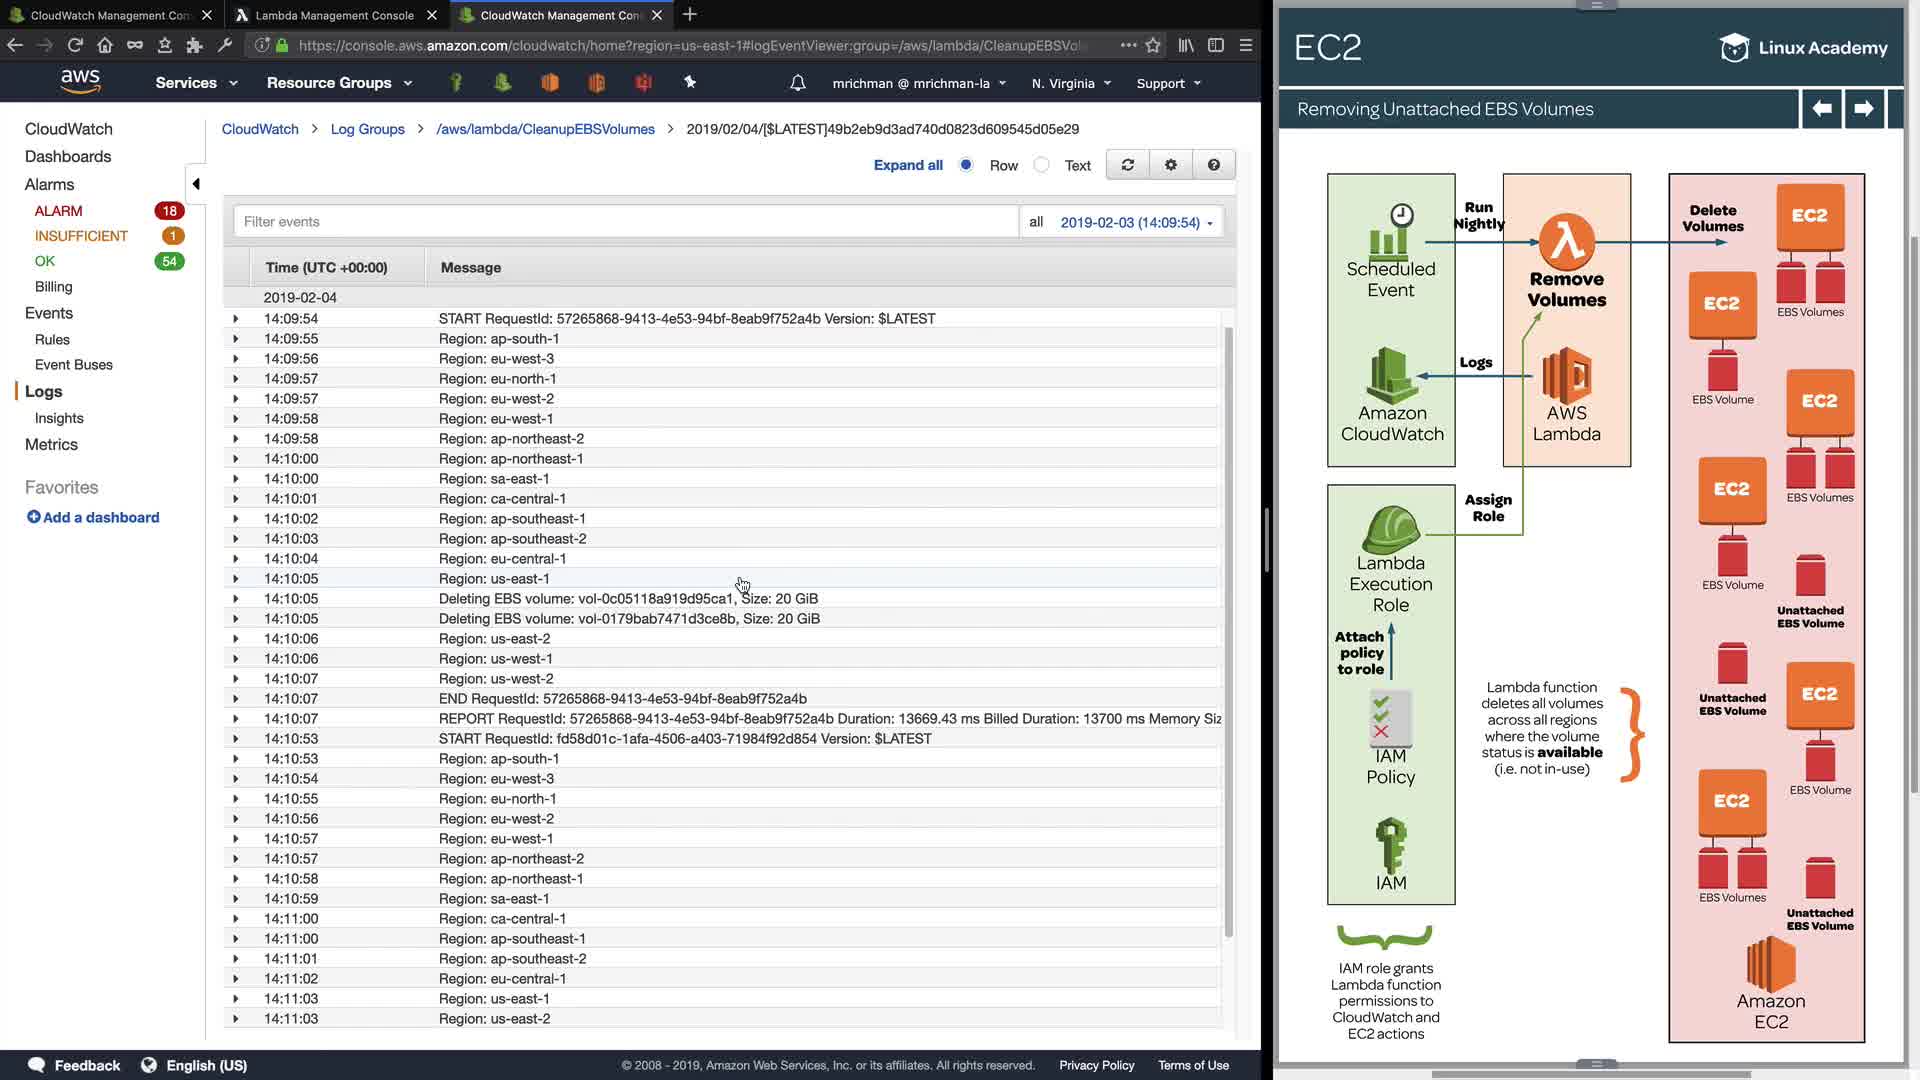Viewport: 1920px width, 1080px height.
Task: Open the log viewer settings gear
Action: tap(1171, 165)
